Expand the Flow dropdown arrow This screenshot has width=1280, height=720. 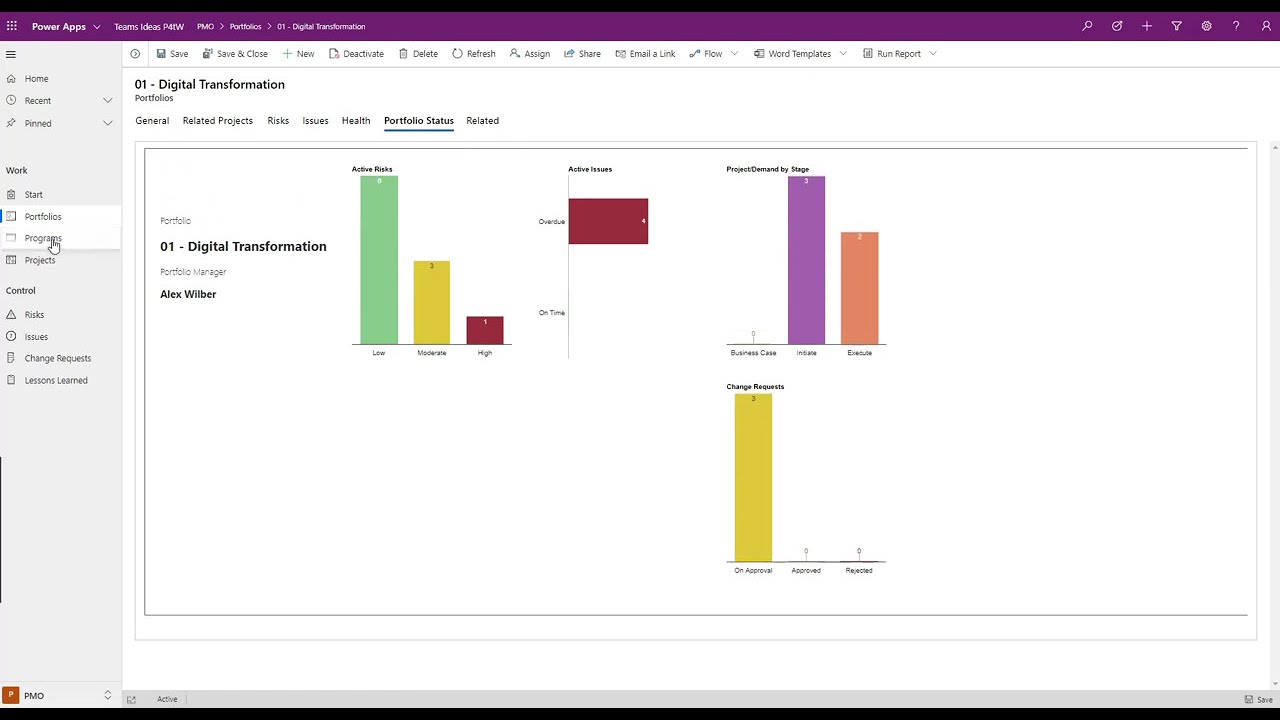[x=735, y=54]
